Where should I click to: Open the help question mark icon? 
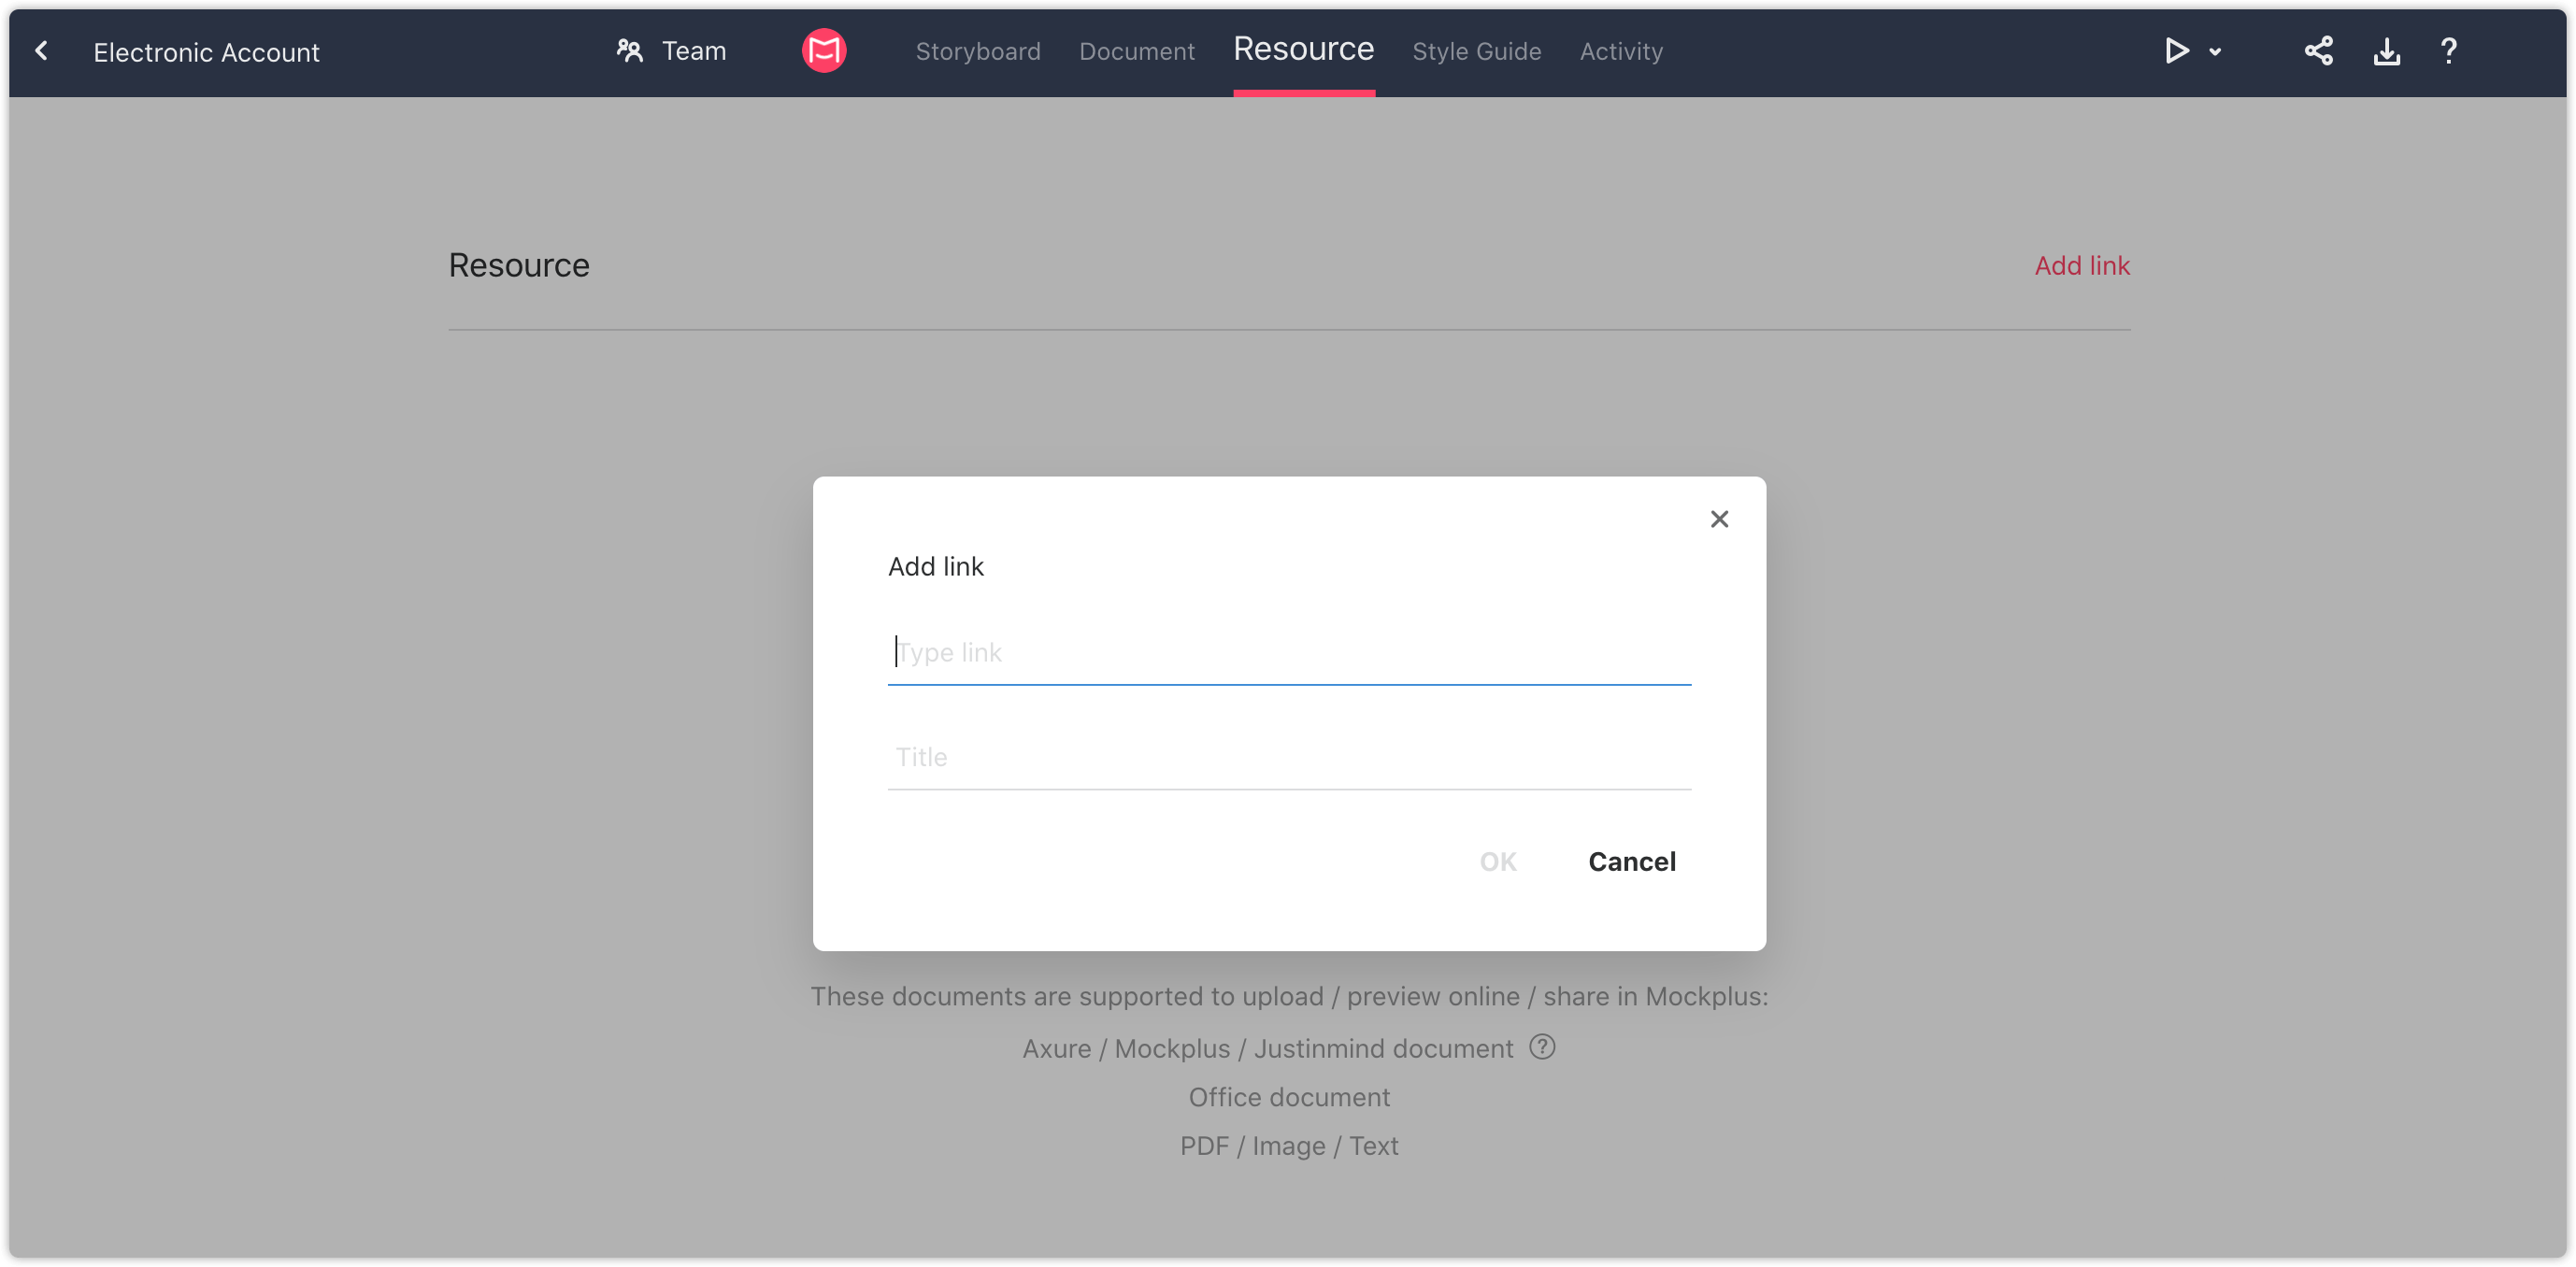2448,51
